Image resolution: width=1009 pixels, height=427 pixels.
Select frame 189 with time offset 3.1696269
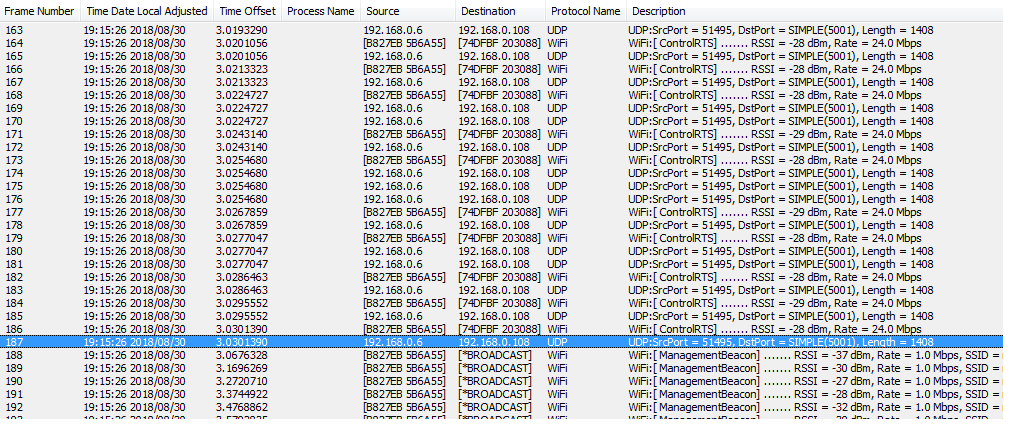[x=242, y=368]
